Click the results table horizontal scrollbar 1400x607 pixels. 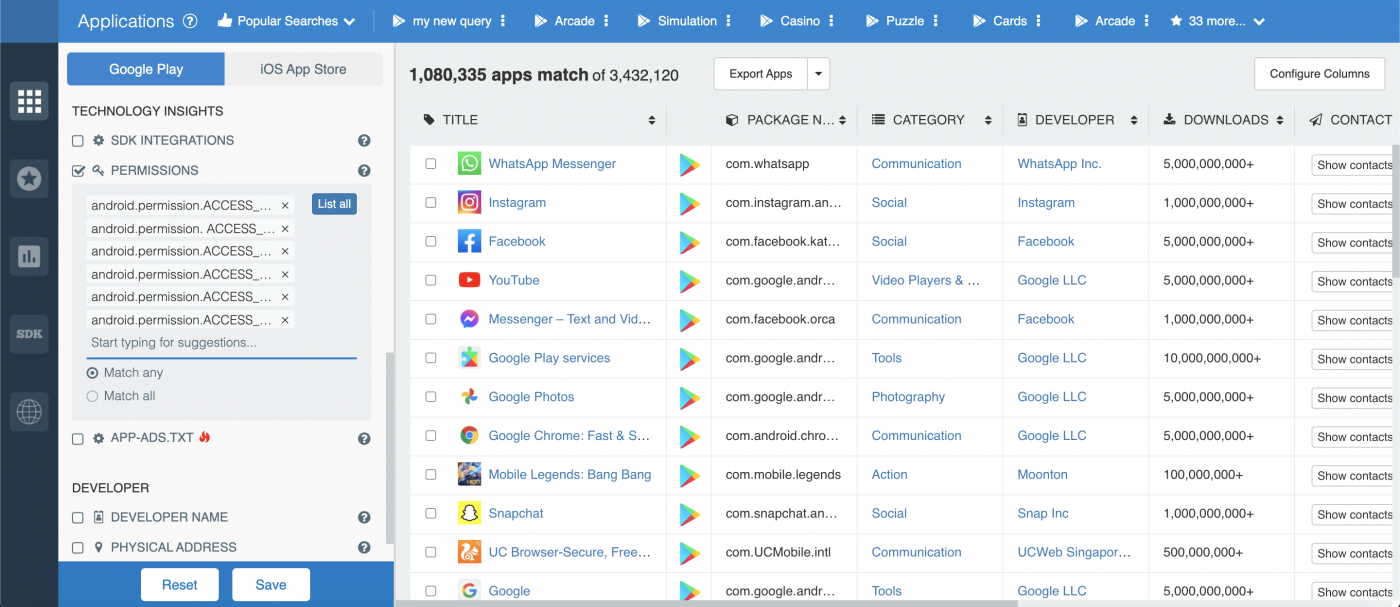(x=706, y=603)
